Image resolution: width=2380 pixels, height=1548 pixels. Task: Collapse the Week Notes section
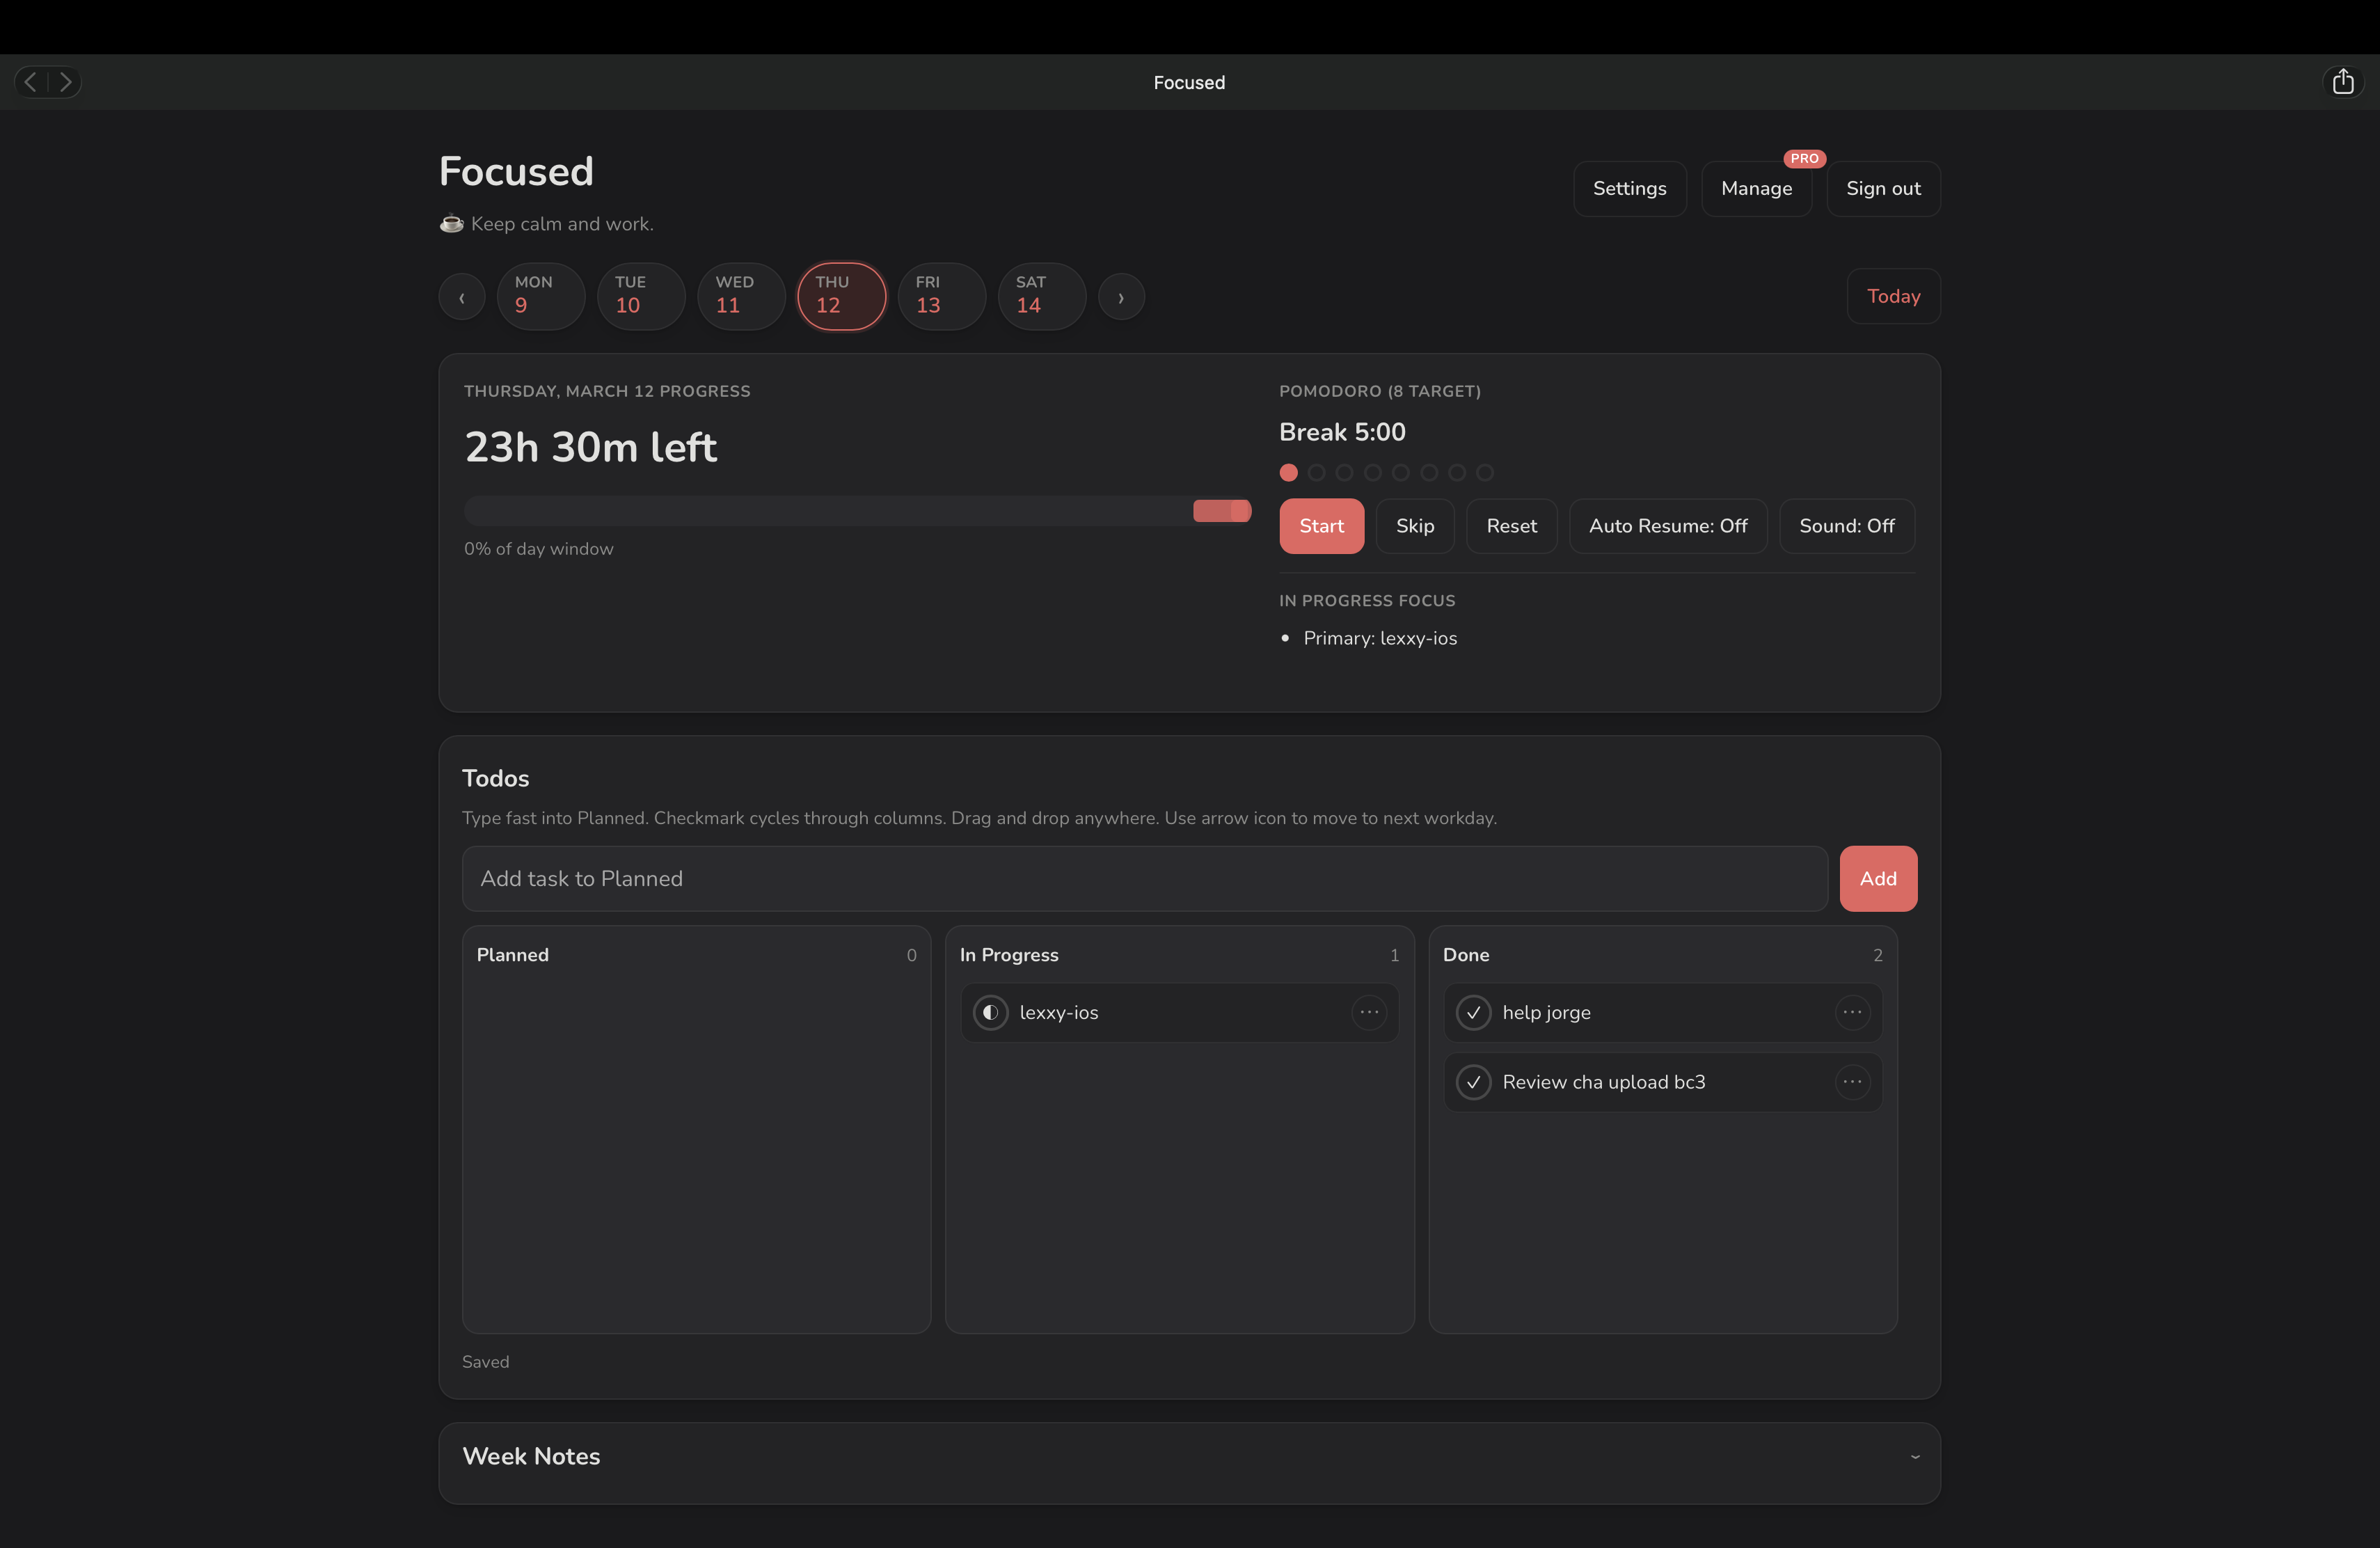(x=1915, y=1458)
